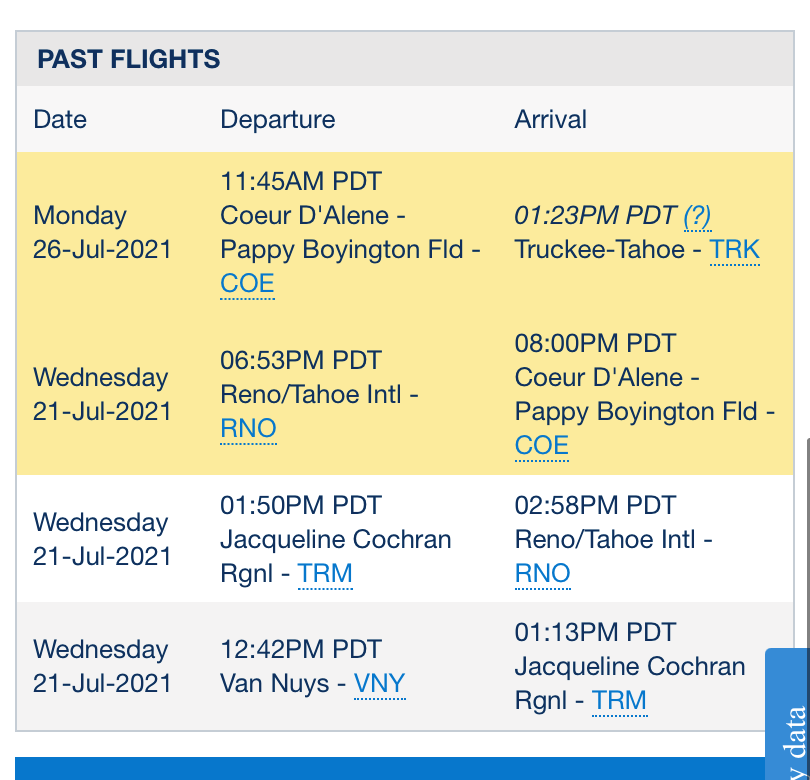
Task: Open RNO link under 06:53PM departure
Action: [x=248, y=429]
